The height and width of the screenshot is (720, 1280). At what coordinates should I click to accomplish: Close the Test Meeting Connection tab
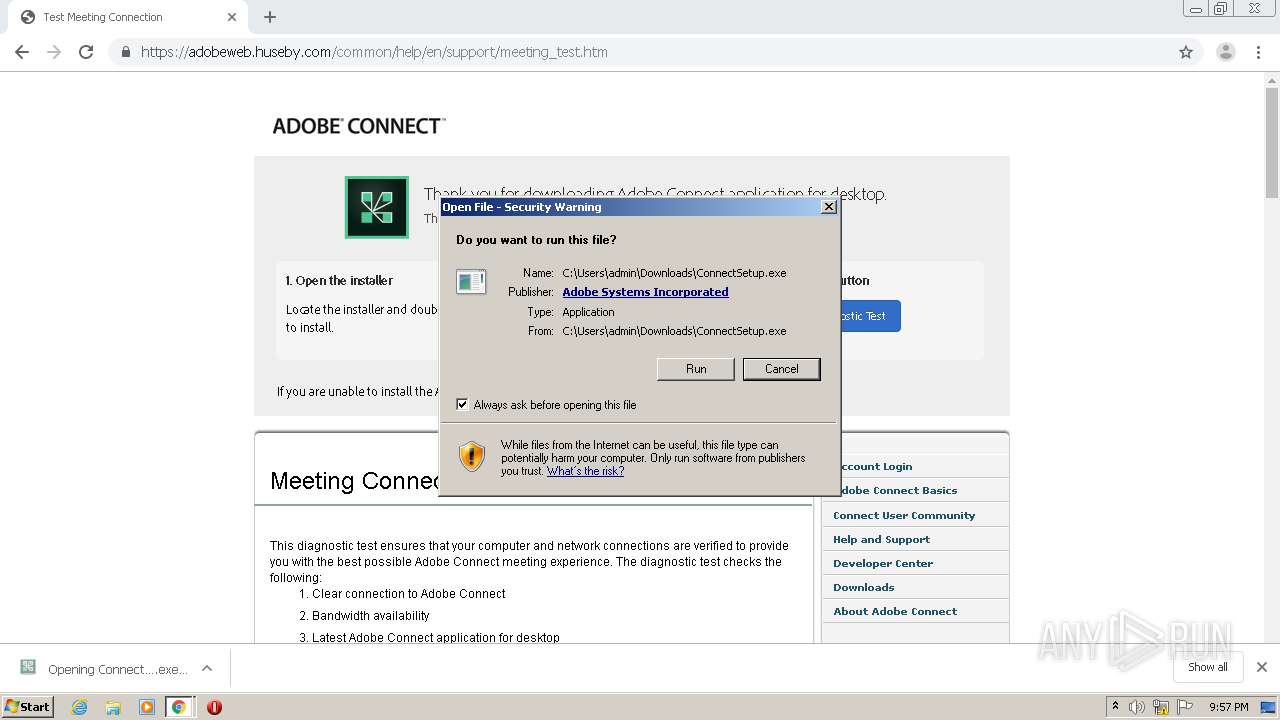click(x=232, y=17)
